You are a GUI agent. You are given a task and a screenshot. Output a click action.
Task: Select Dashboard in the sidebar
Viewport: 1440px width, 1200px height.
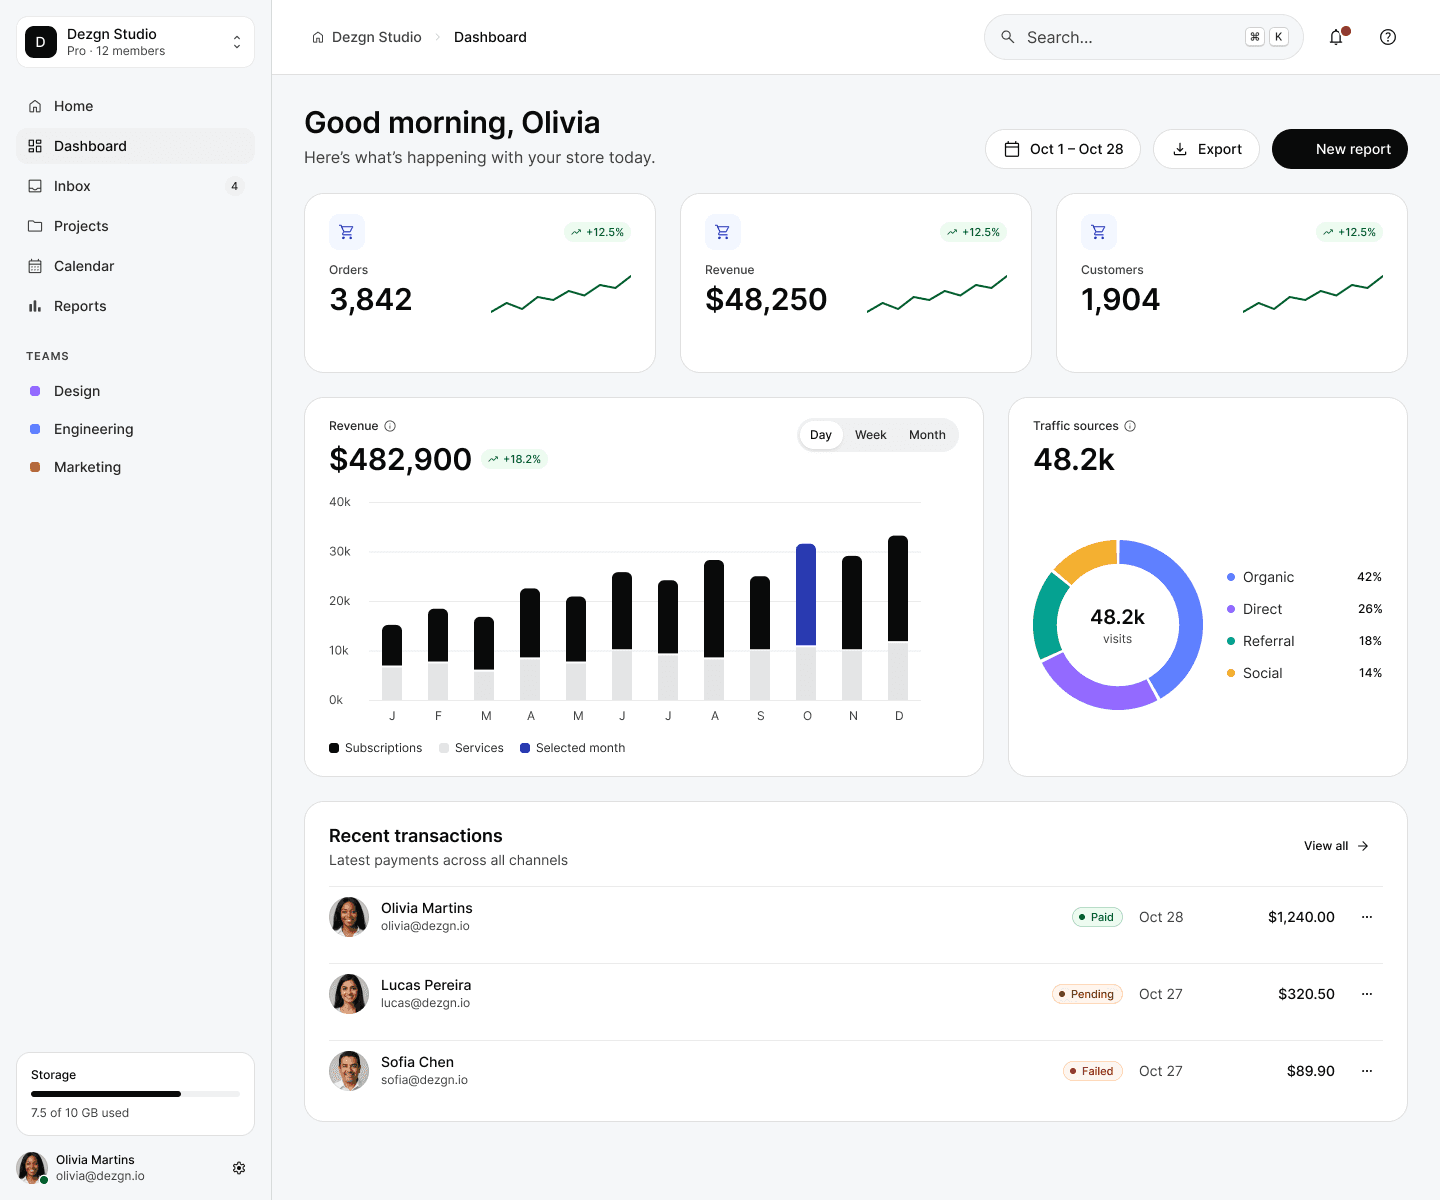click(136, 146)
